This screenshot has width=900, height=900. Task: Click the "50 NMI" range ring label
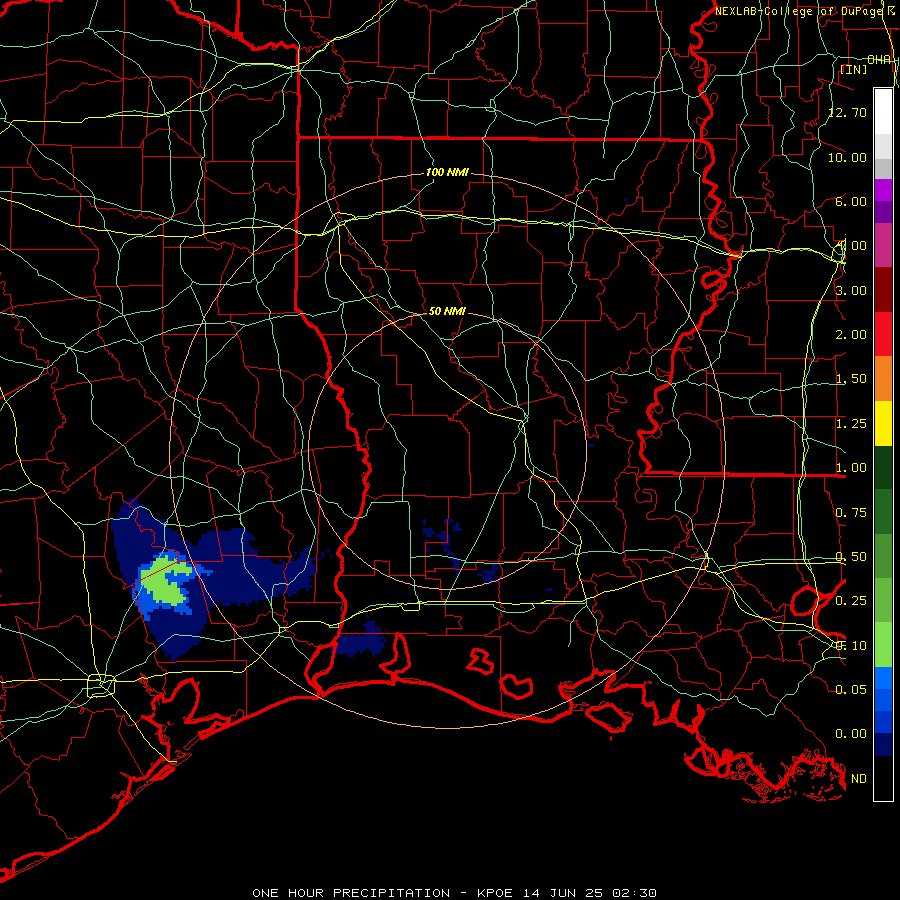[x=447, y=311]
